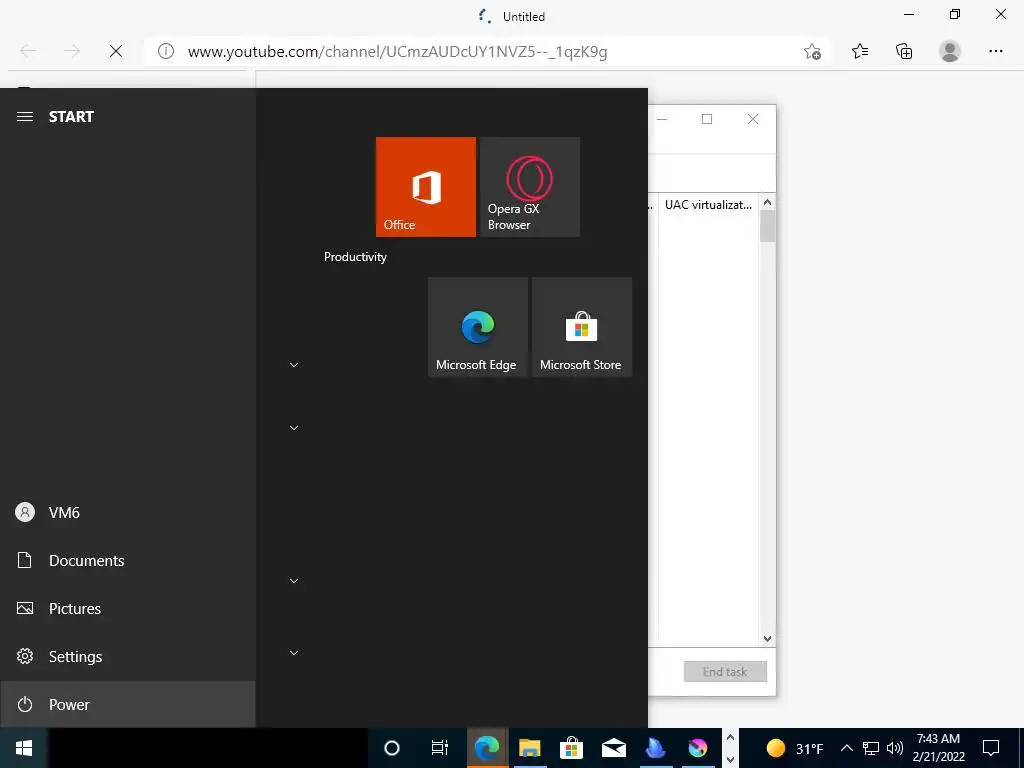Viewport: 1024px width, 768px height.
Task: Maximize the Task Manager window
Action: [707, 119]
